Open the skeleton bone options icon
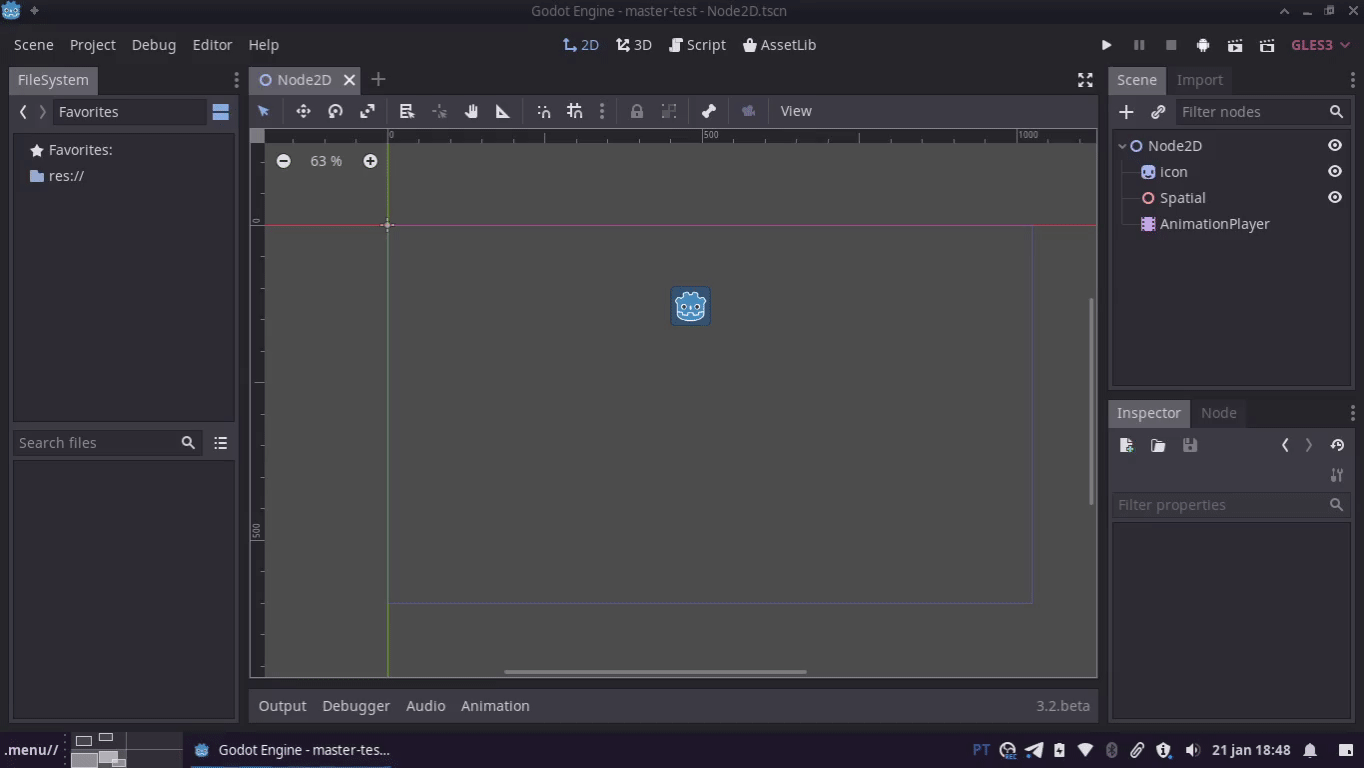 coord(709,111)
